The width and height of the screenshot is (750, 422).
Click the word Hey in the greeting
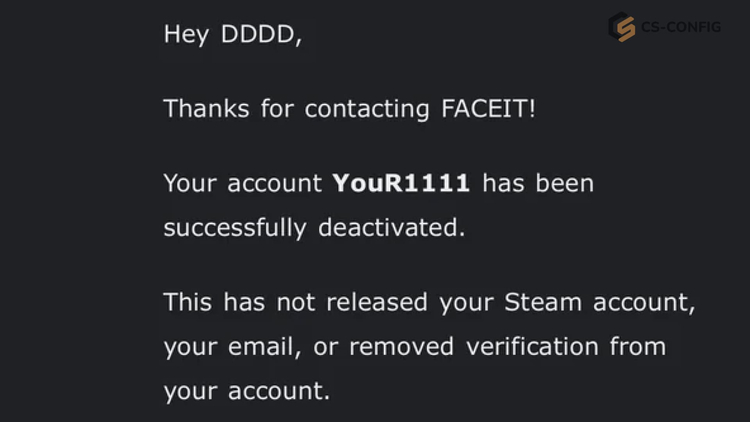click(187, 35)
